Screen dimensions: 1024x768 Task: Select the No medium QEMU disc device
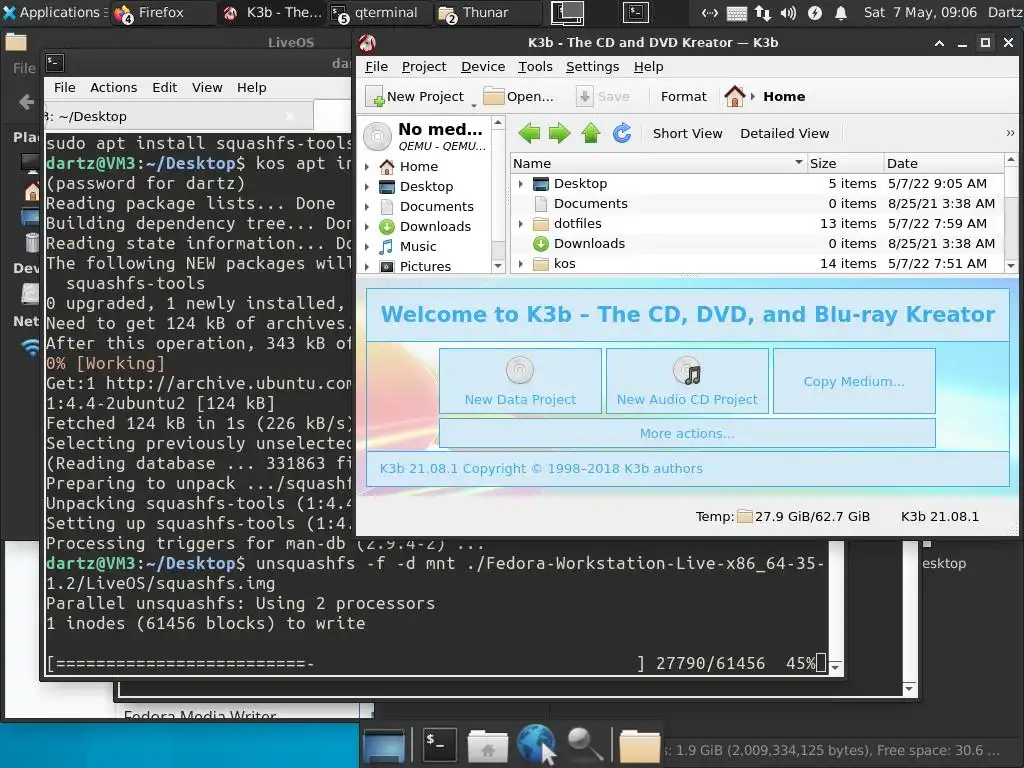coord(424,136)
